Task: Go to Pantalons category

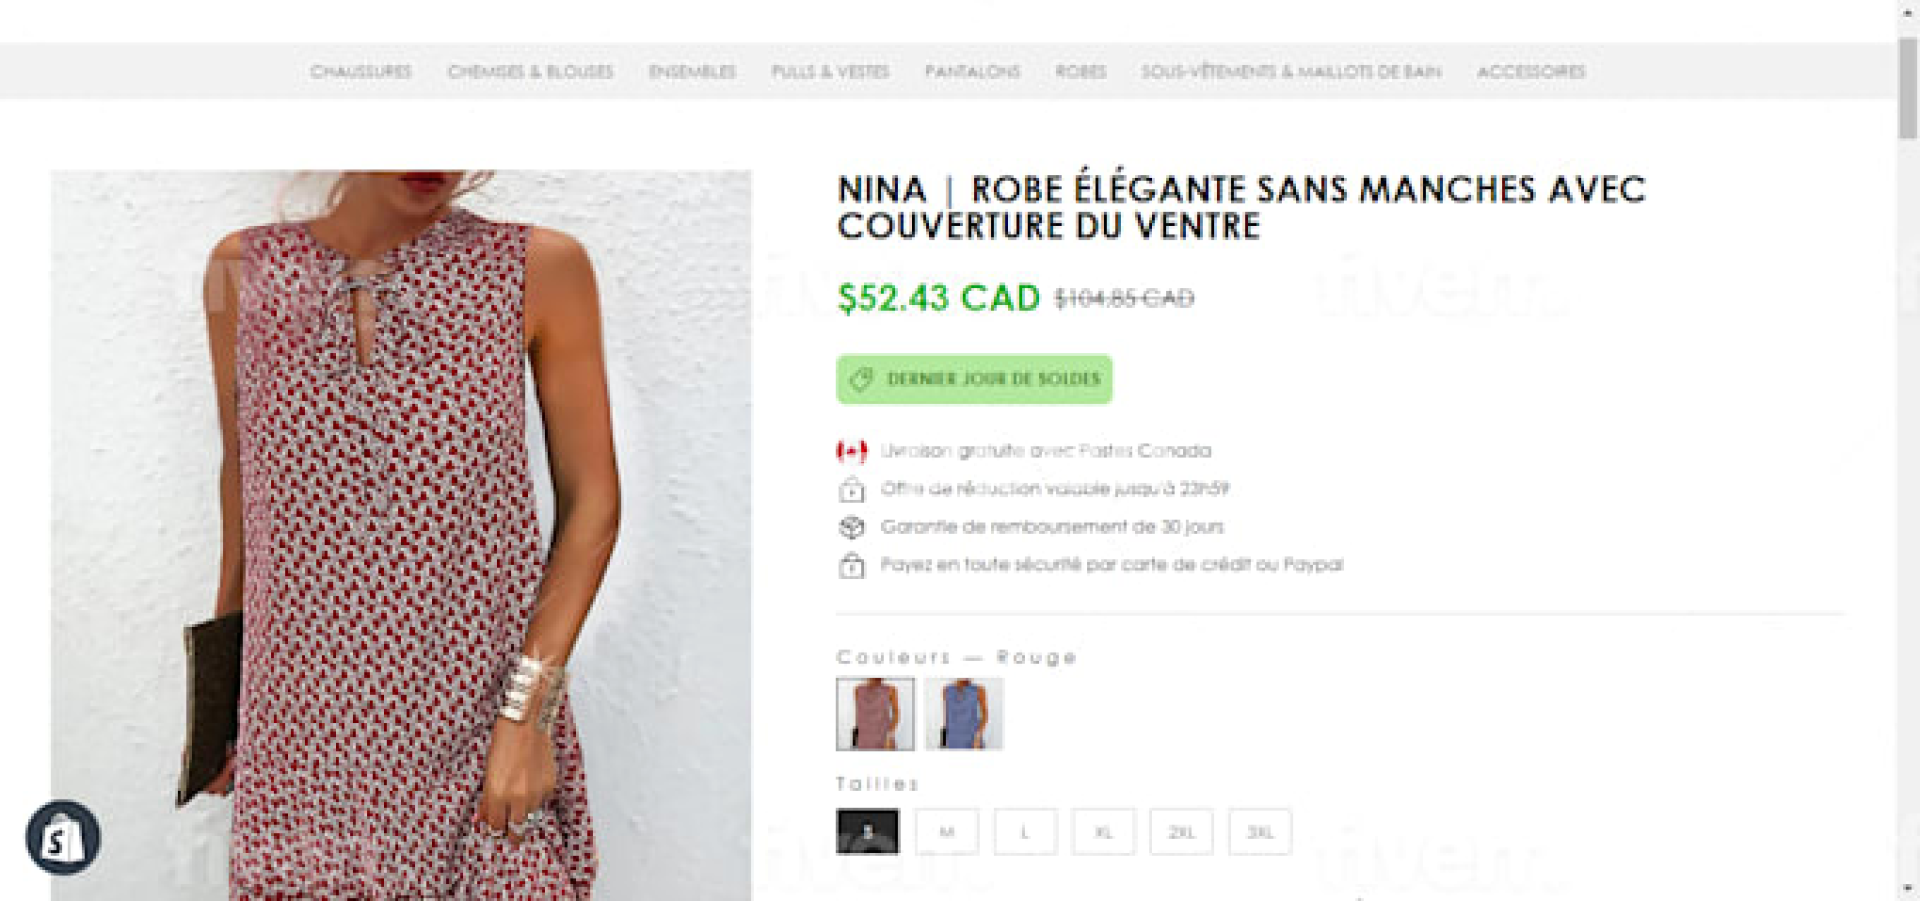Action: pyautogui.click(x=972, y=72)
